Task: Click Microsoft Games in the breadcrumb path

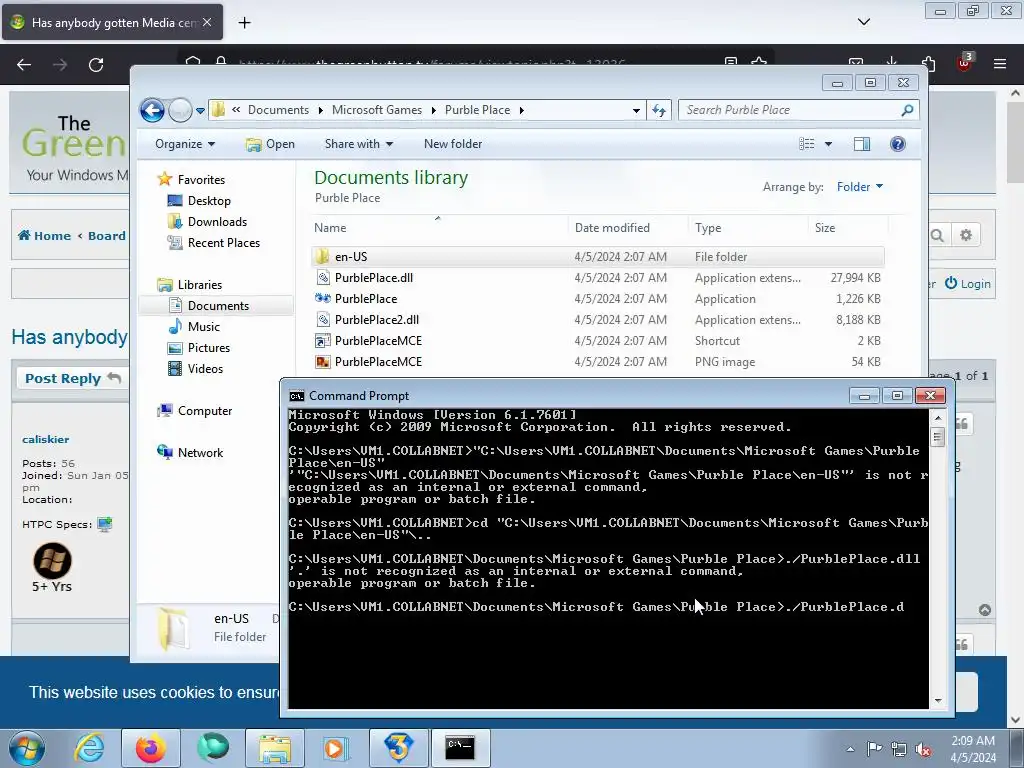Action: [x=377, y=110]
